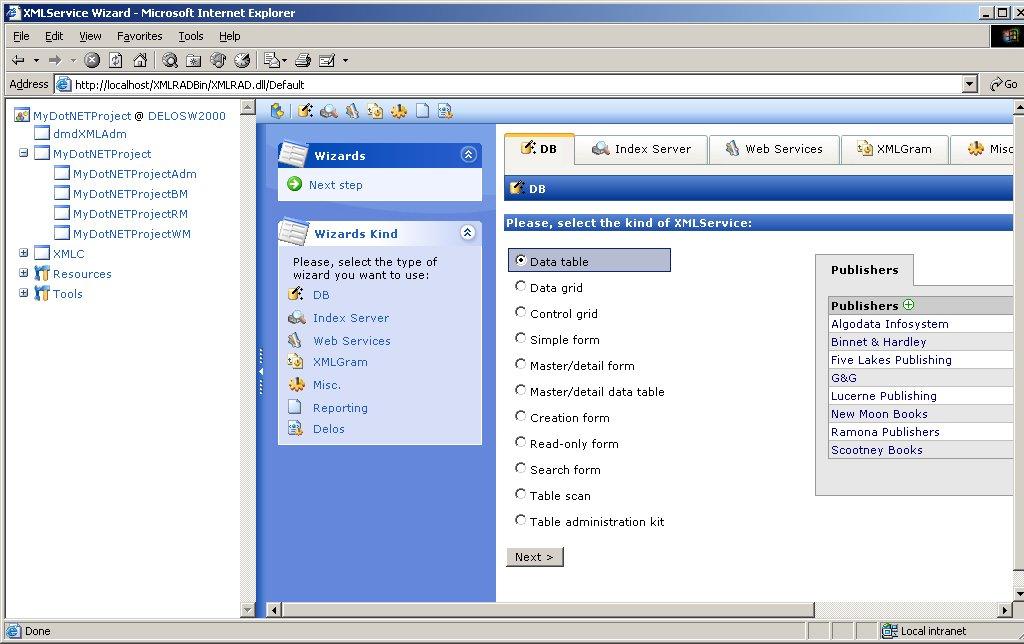Screen dimensions: 1024x644
Task: Collapse the Wizards Kind panel
Action: [x=467, y=233]
